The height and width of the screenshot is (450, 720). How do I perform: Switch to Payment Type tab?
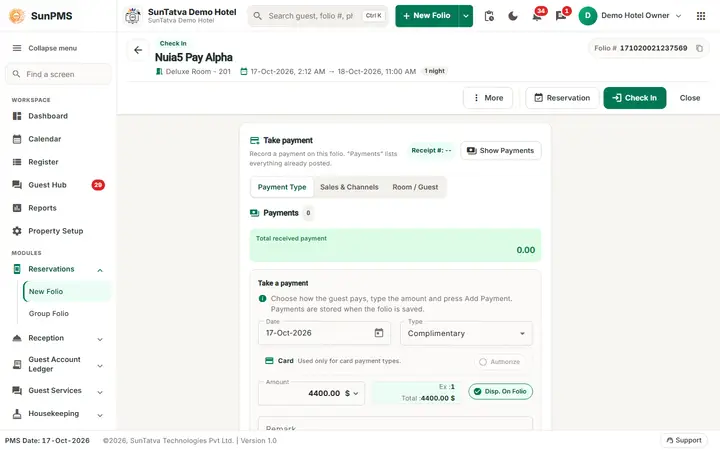pyautogui.click(x=282, y=187)
